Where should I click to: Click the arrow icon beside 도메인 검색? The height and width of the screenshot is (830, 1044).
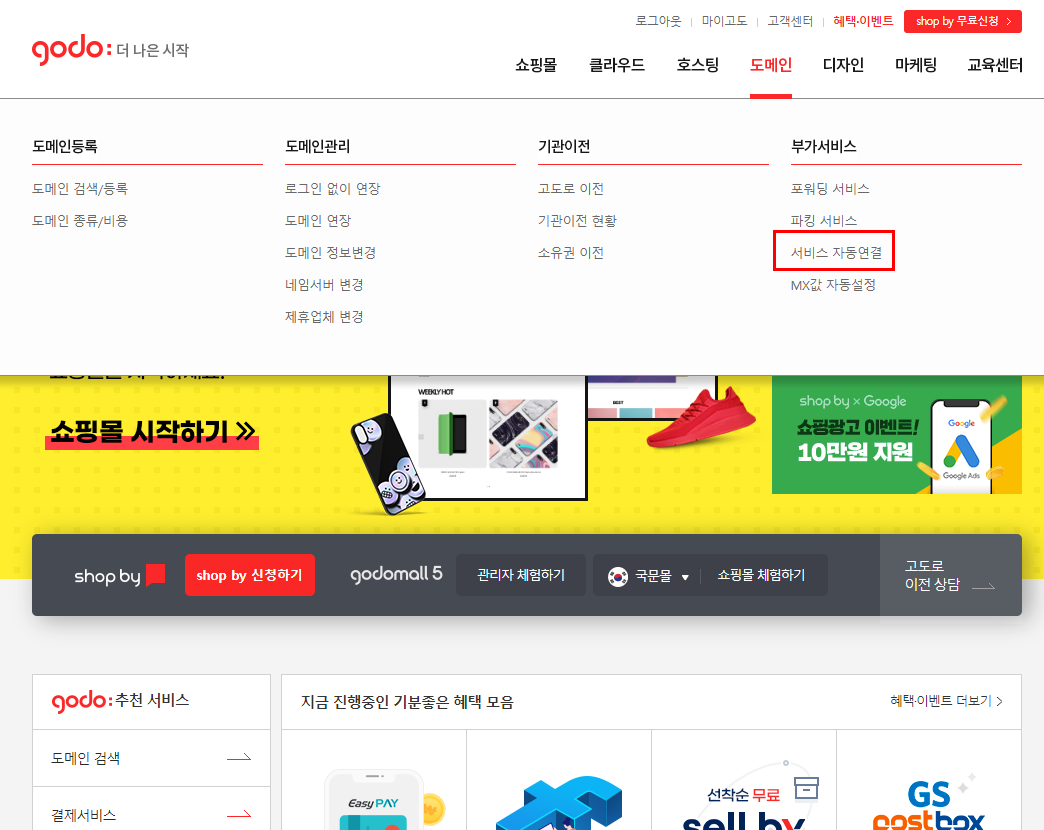239,757
